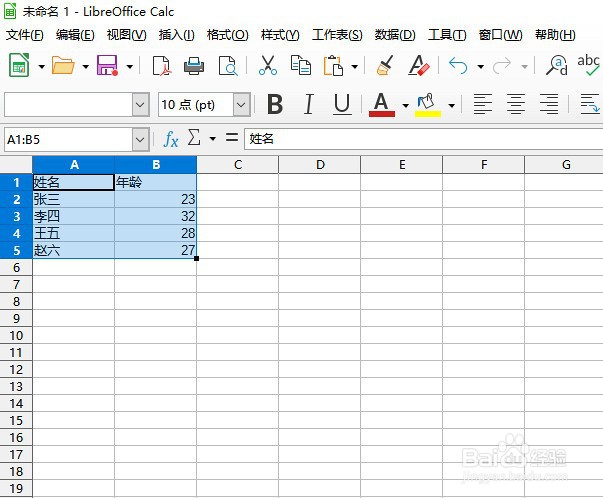Screen dimensions: 603x498
Task: Click cell containing 年龄
Action: pos(155,182)
